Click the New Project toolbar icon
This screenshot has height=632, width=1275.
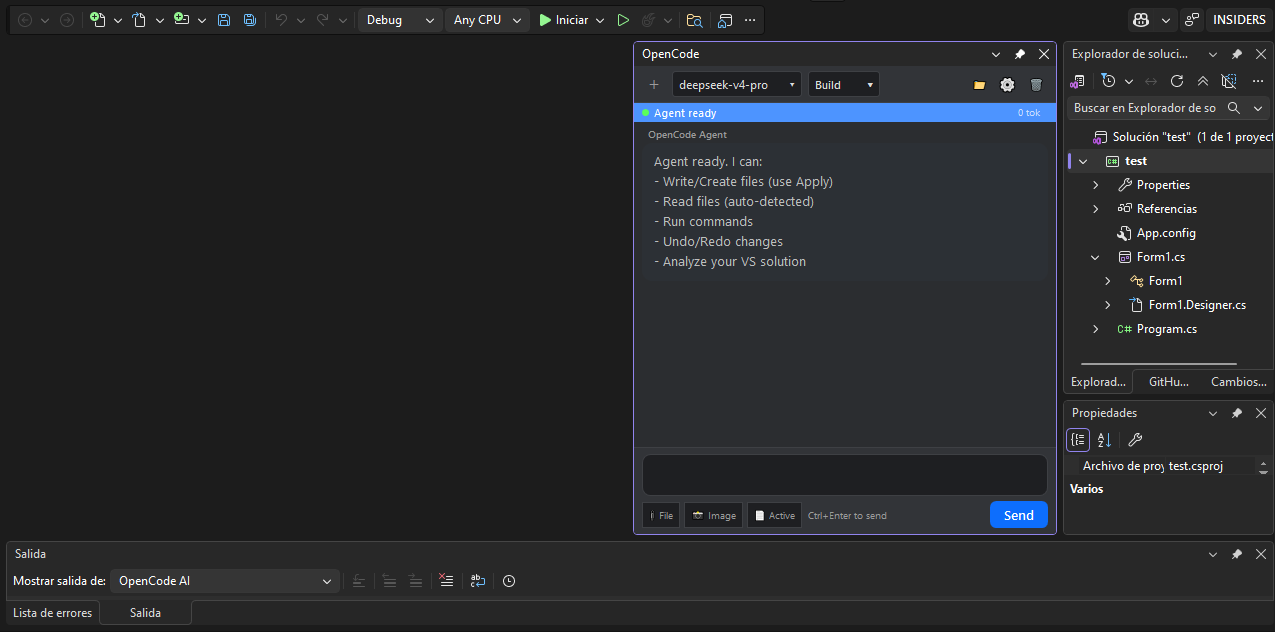tap(97, 20)
